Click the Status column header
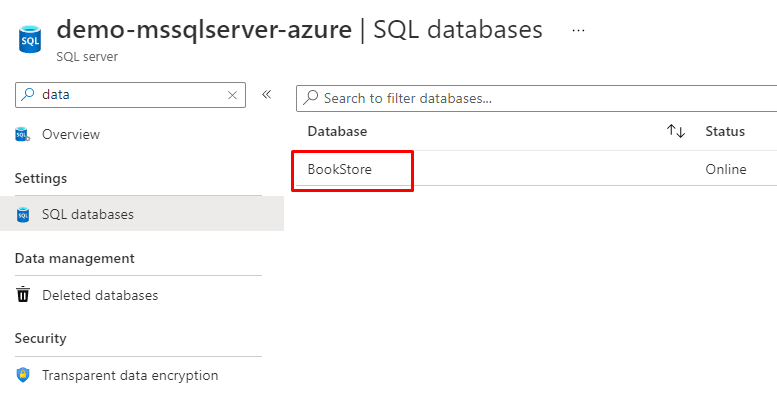Screen dimensions: 777x416 [x=725, y=131]
